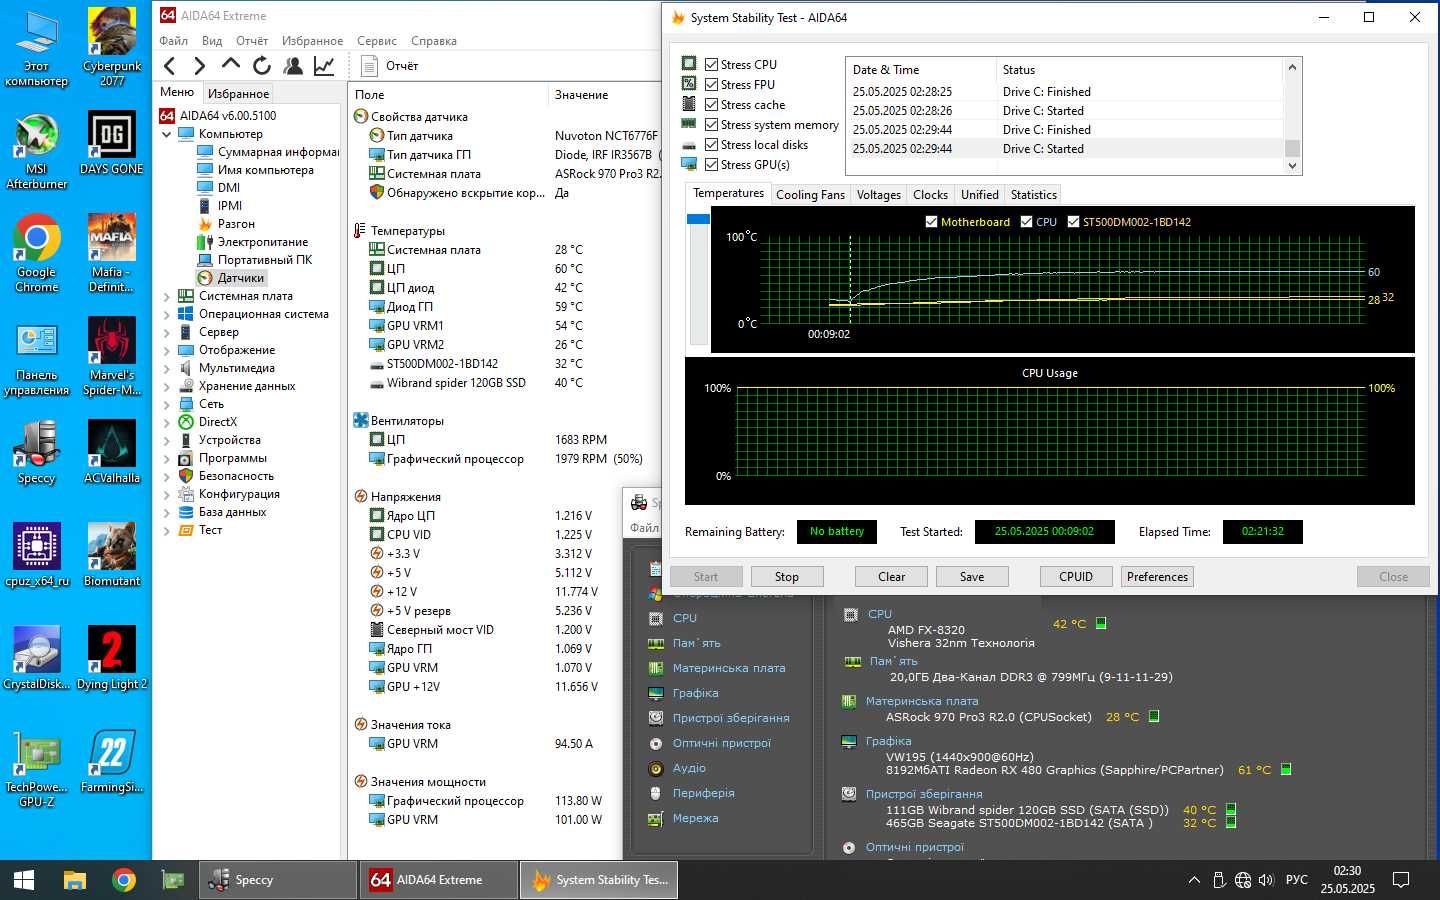Open Google Chrome desktop shortcut
Screen dimensions: 1440x900
click(37, 254)
